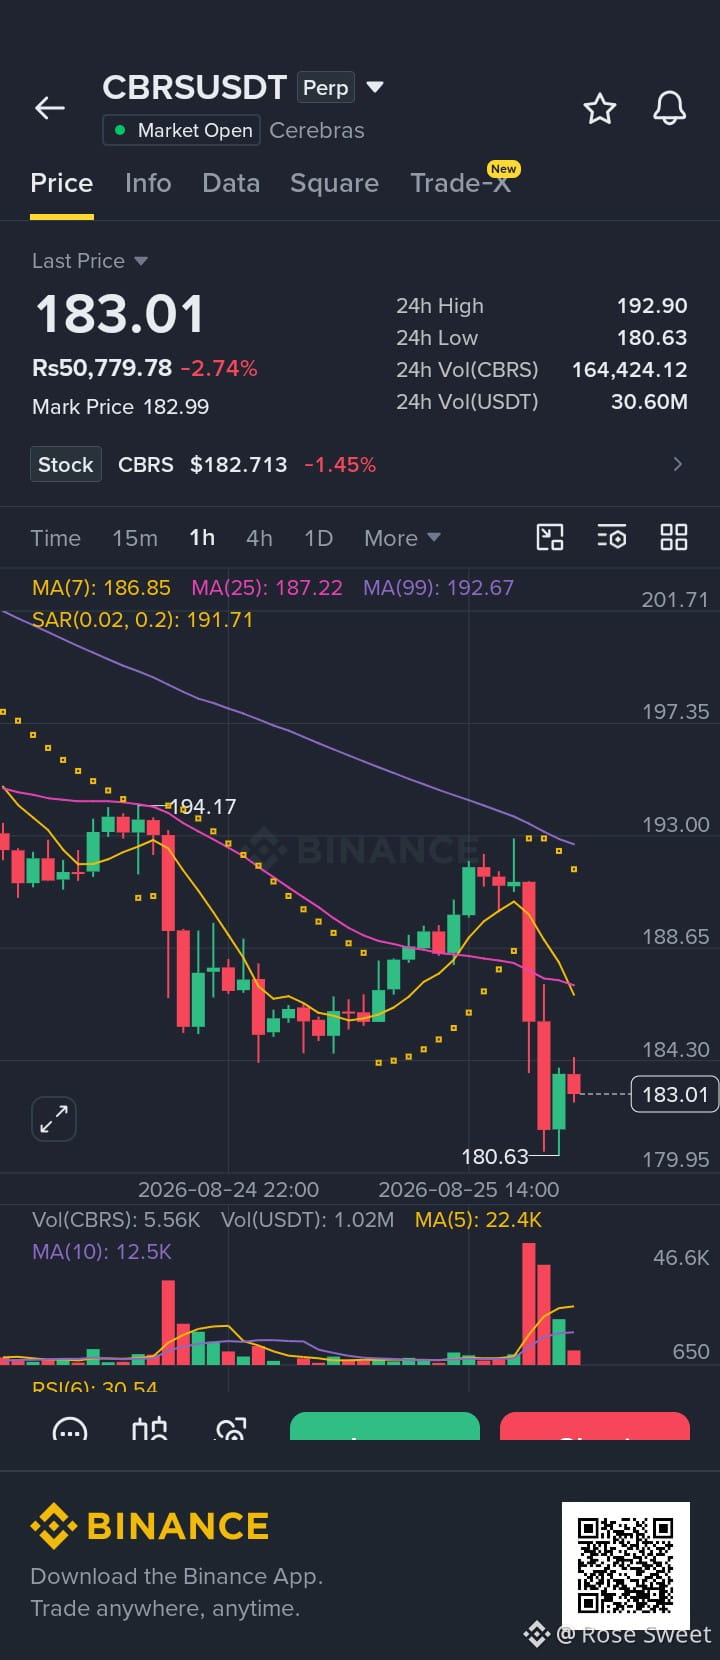Click the 24h Vol(USDT) value 30.60M

click(x=649, y=402)
